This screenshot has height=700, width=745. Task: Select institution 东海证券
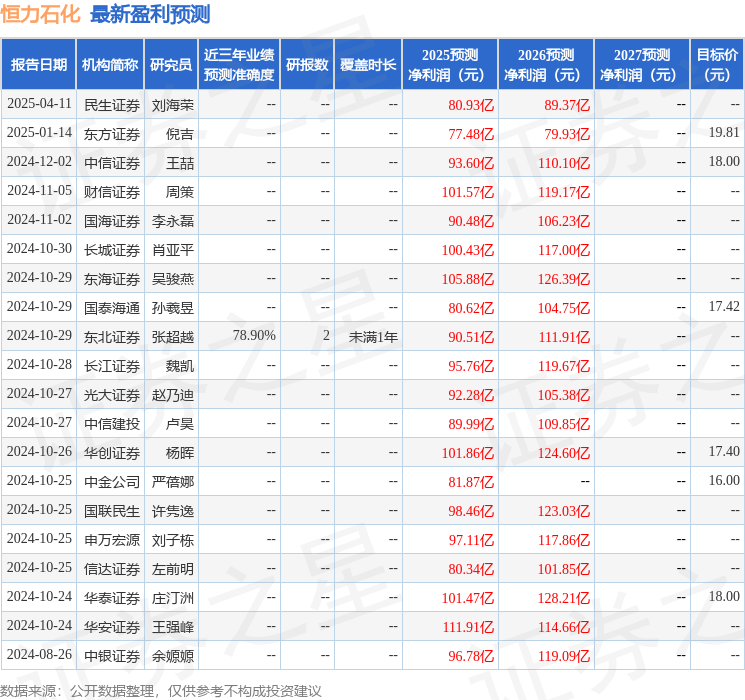click(112, 279)
